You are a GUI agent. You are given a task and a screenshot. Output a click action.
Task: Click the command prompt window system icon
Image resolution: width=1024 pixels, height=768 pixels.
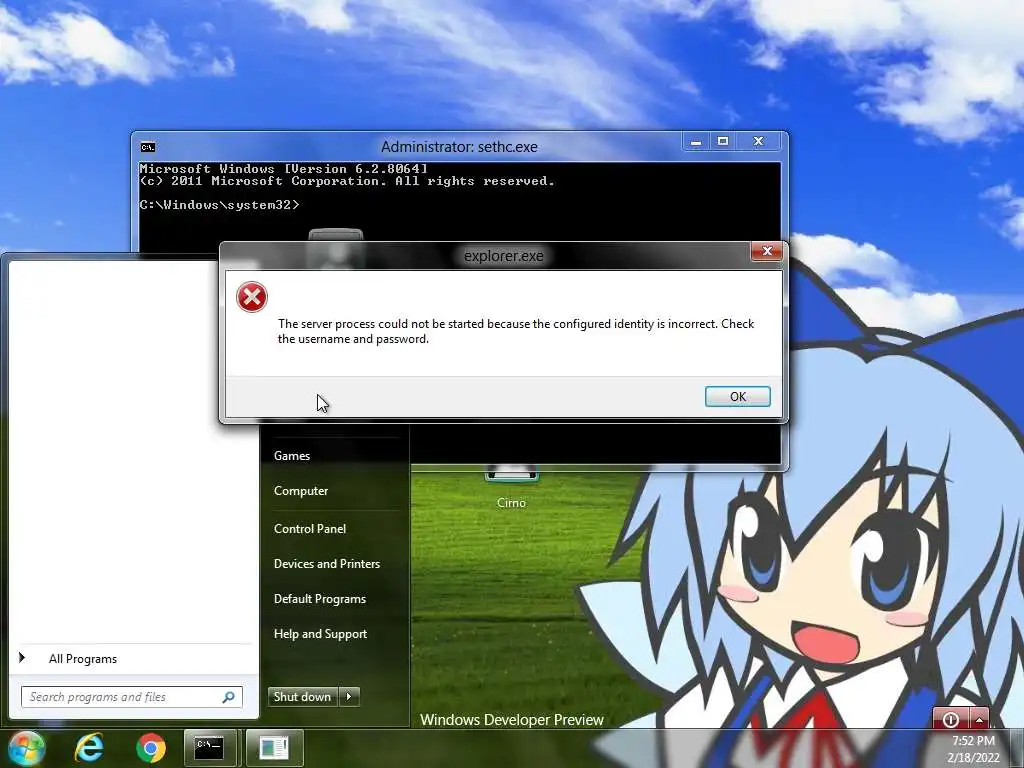pyautogui.click(x=148, y=147)
